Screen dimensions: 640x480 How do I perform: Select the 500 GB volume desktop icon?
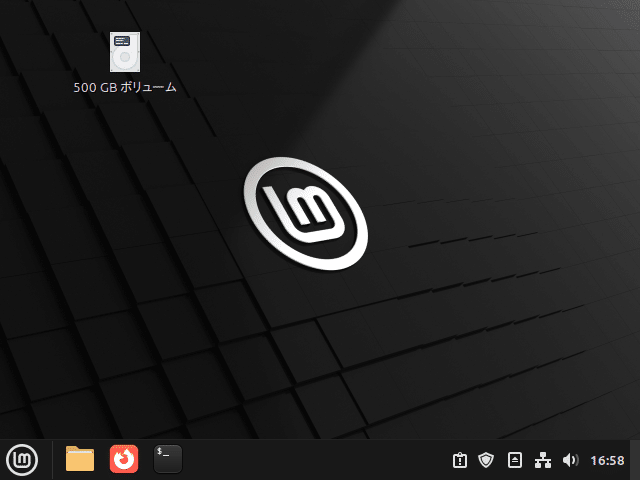pyautogui.click(x=125, y=52)
